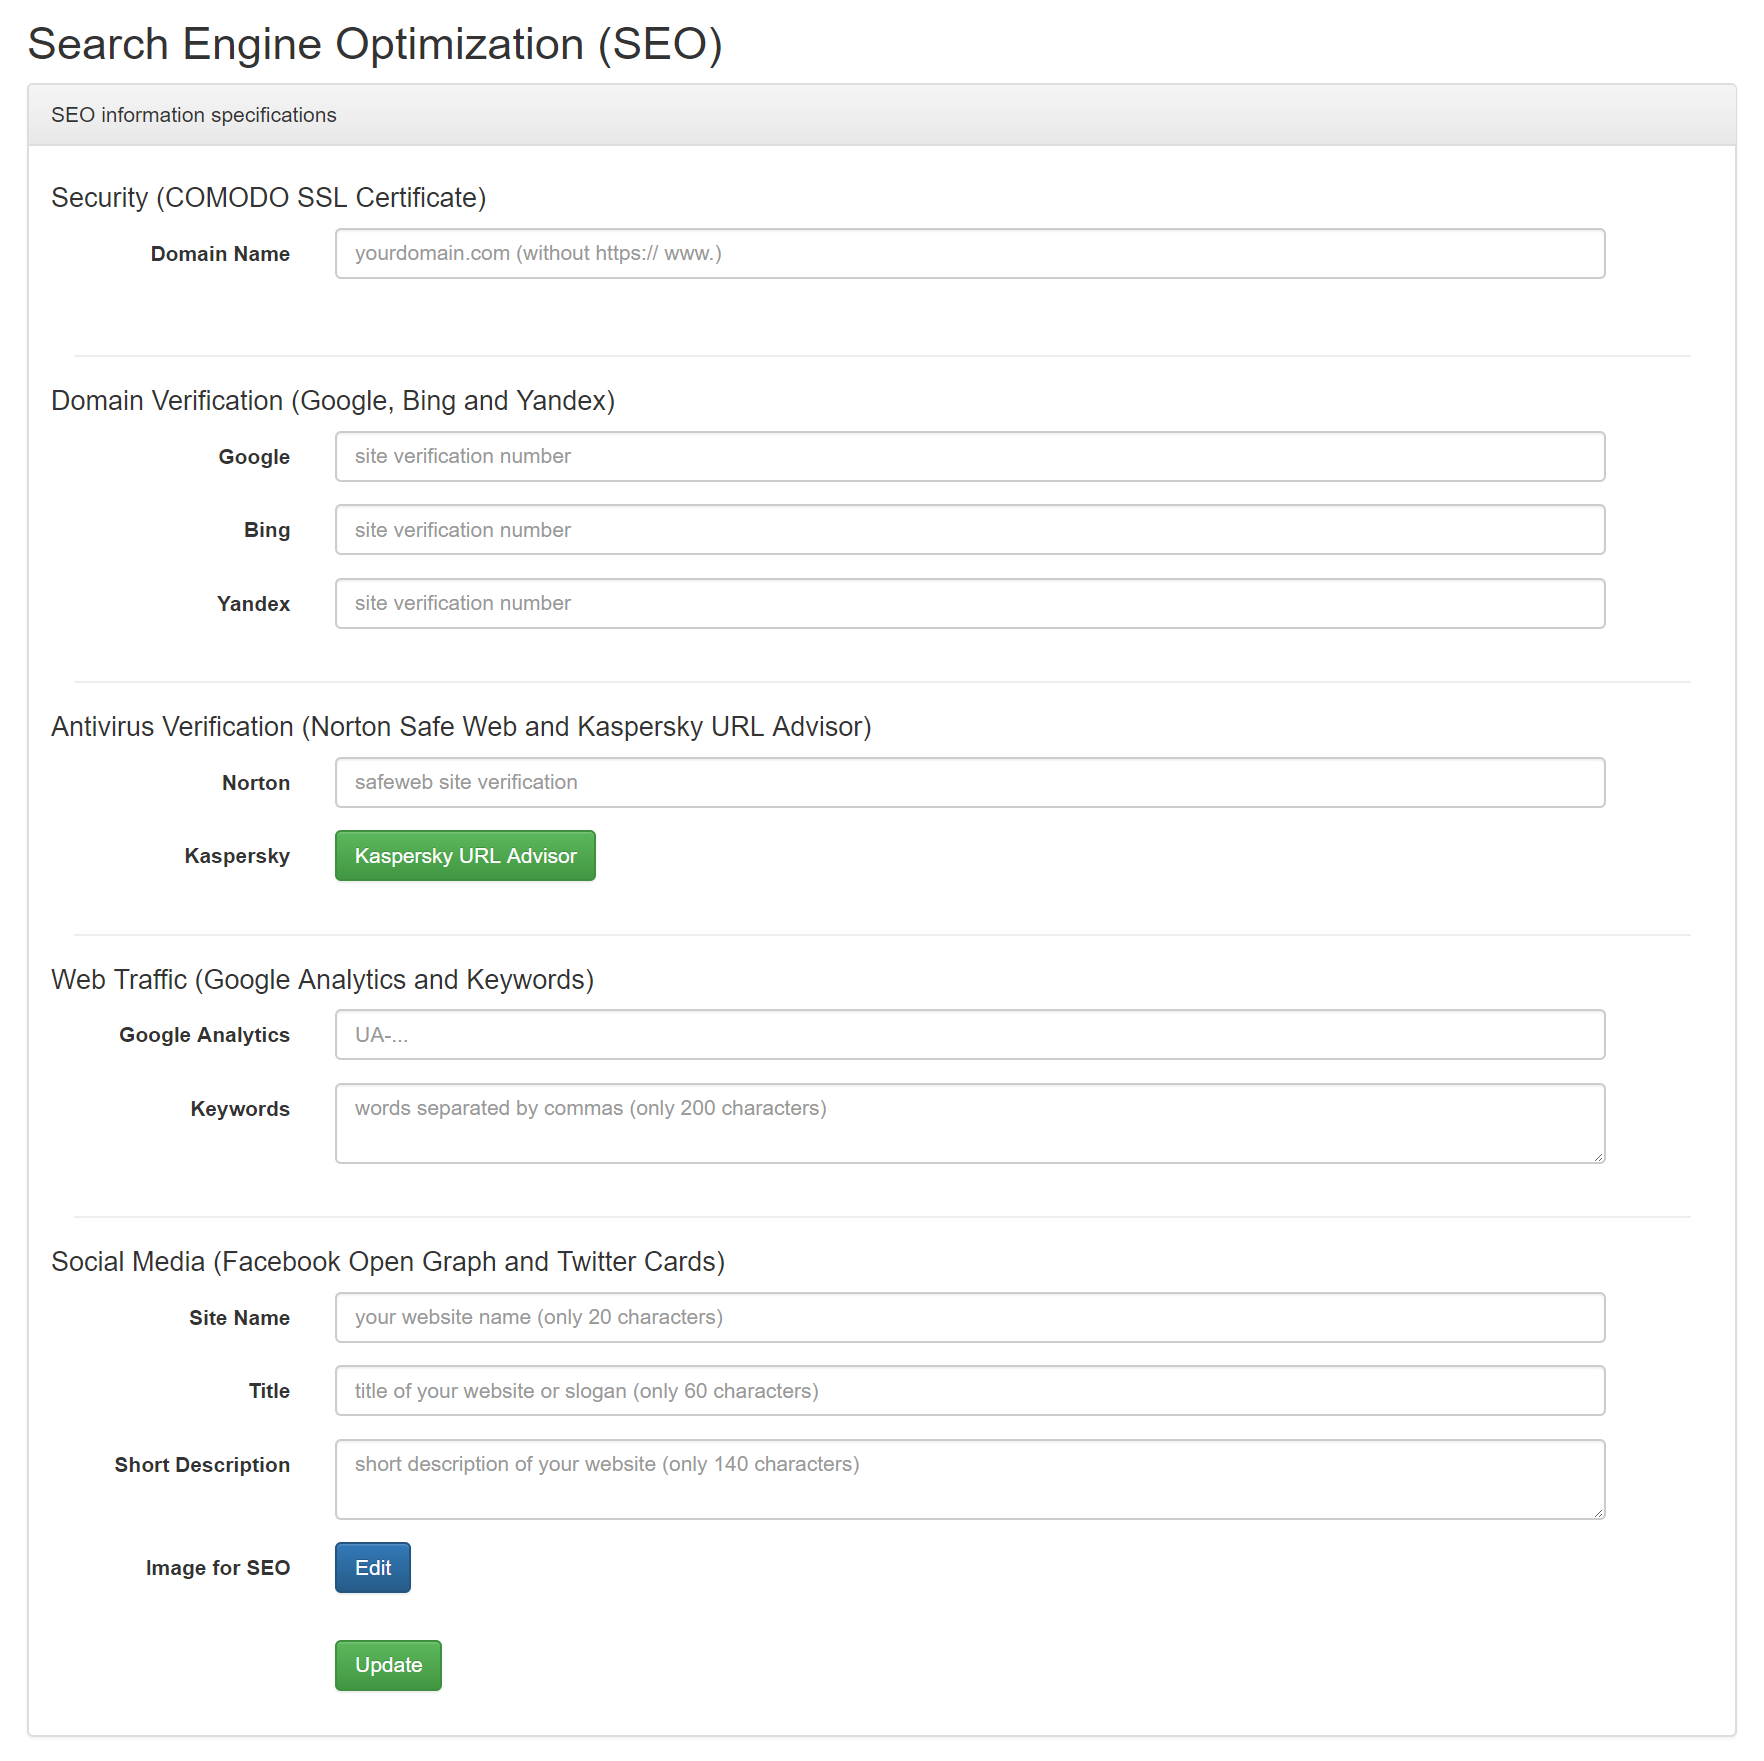The width and height of the screenshot is (1764, 1761).
Task: Click the green Update button
Action: pyautogui.click(x=388, y=1666)
